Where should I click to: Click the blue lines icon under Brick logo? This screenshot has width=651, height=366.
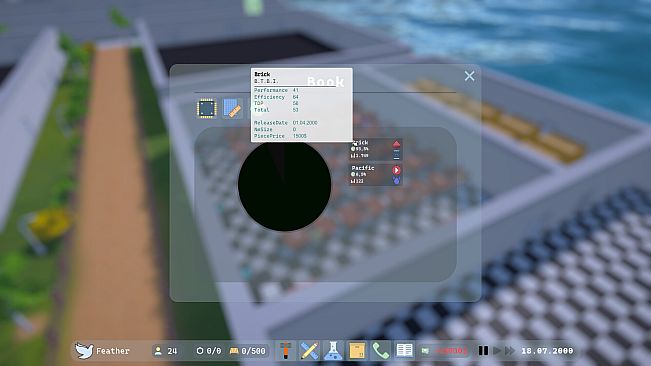click(x=396, y=155)
